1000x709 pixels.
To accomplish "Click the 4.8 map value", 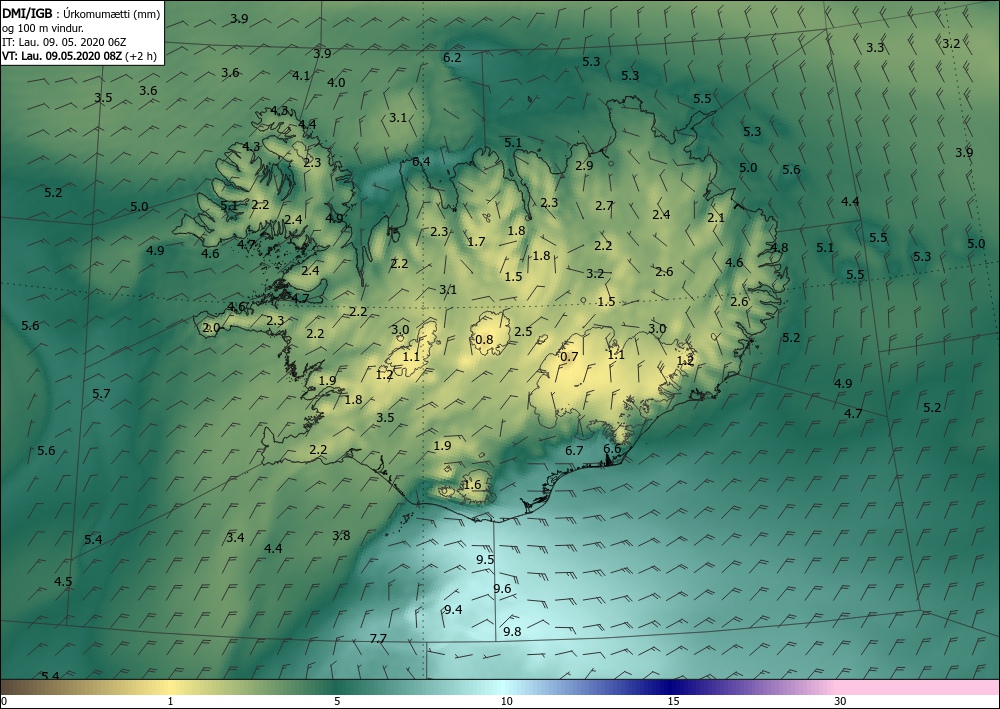I will coord(779,248).
